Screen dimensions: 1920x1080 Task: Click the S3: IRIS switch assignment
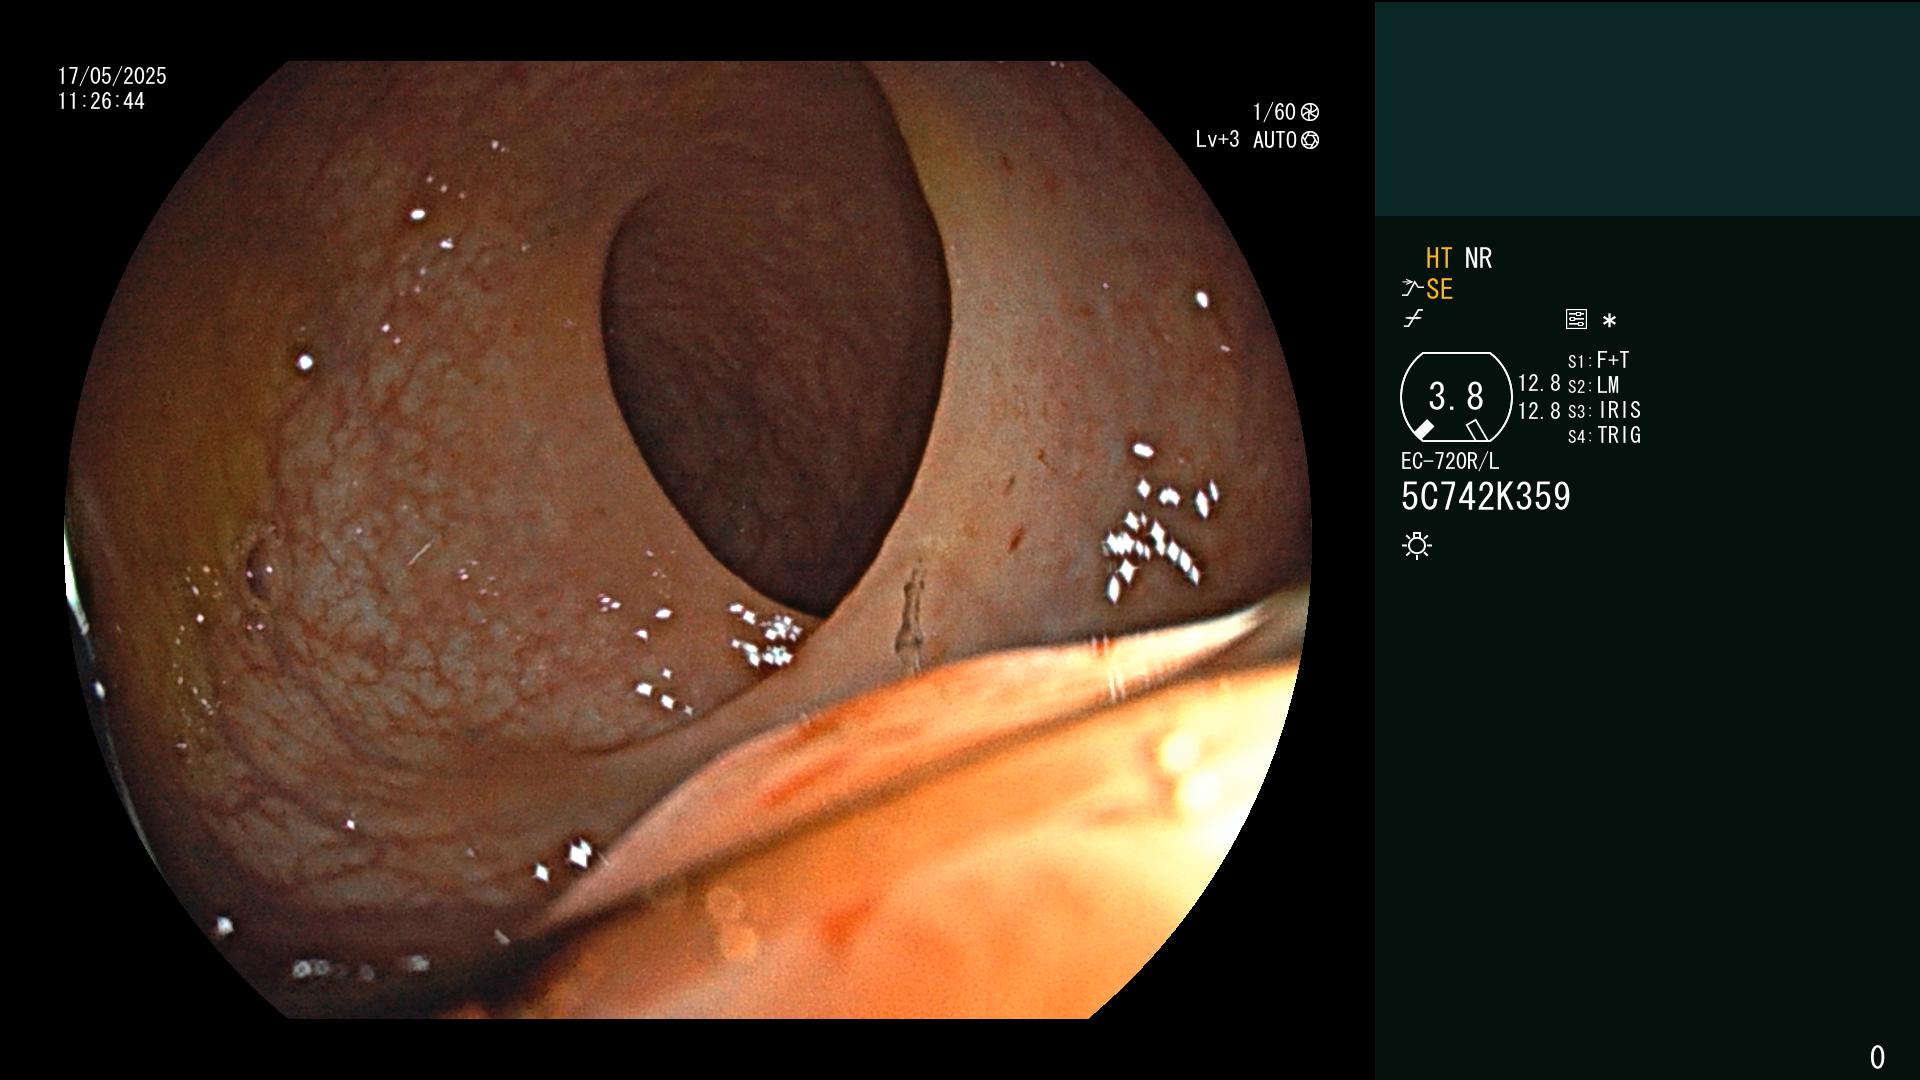pyautogui.click(x=1604, y=410)
